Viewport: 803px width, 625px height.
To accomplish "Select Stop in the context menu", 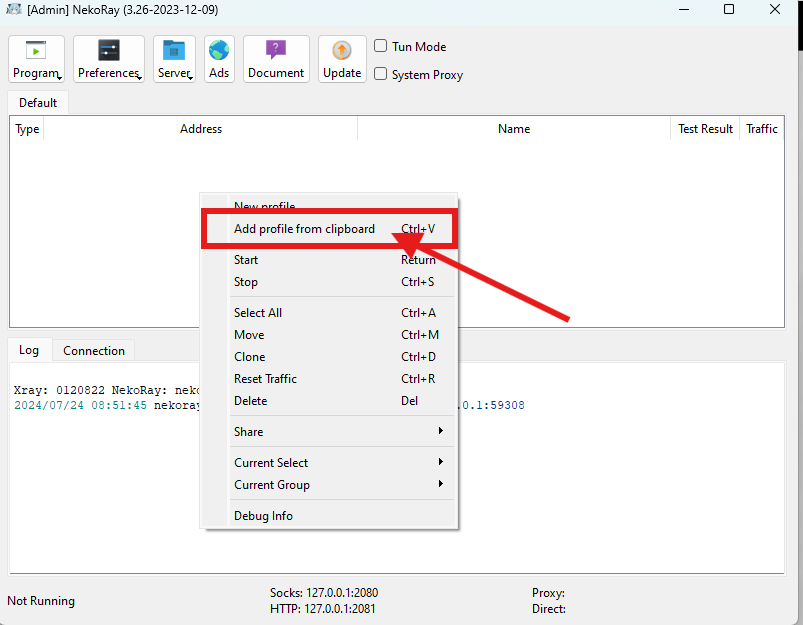I will click(x=328, y=282).
